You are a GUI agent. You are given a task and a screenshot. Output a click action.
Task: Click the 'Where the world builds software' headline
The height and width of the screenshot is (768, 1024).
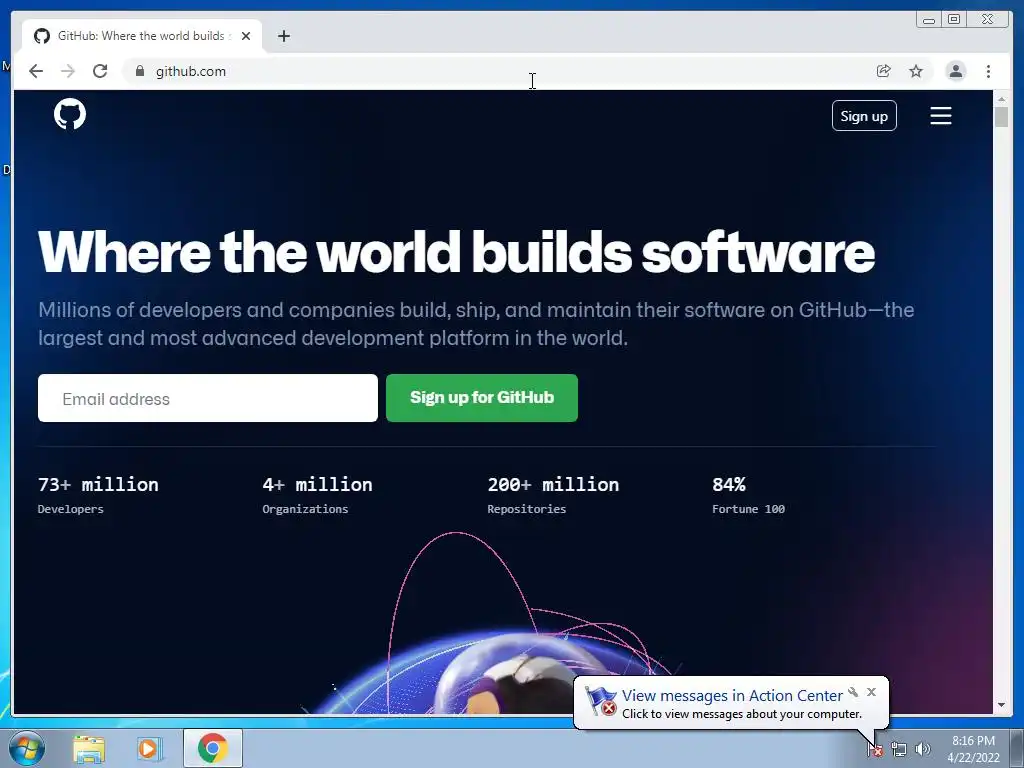pyautogui.click(x=456, y=251)
